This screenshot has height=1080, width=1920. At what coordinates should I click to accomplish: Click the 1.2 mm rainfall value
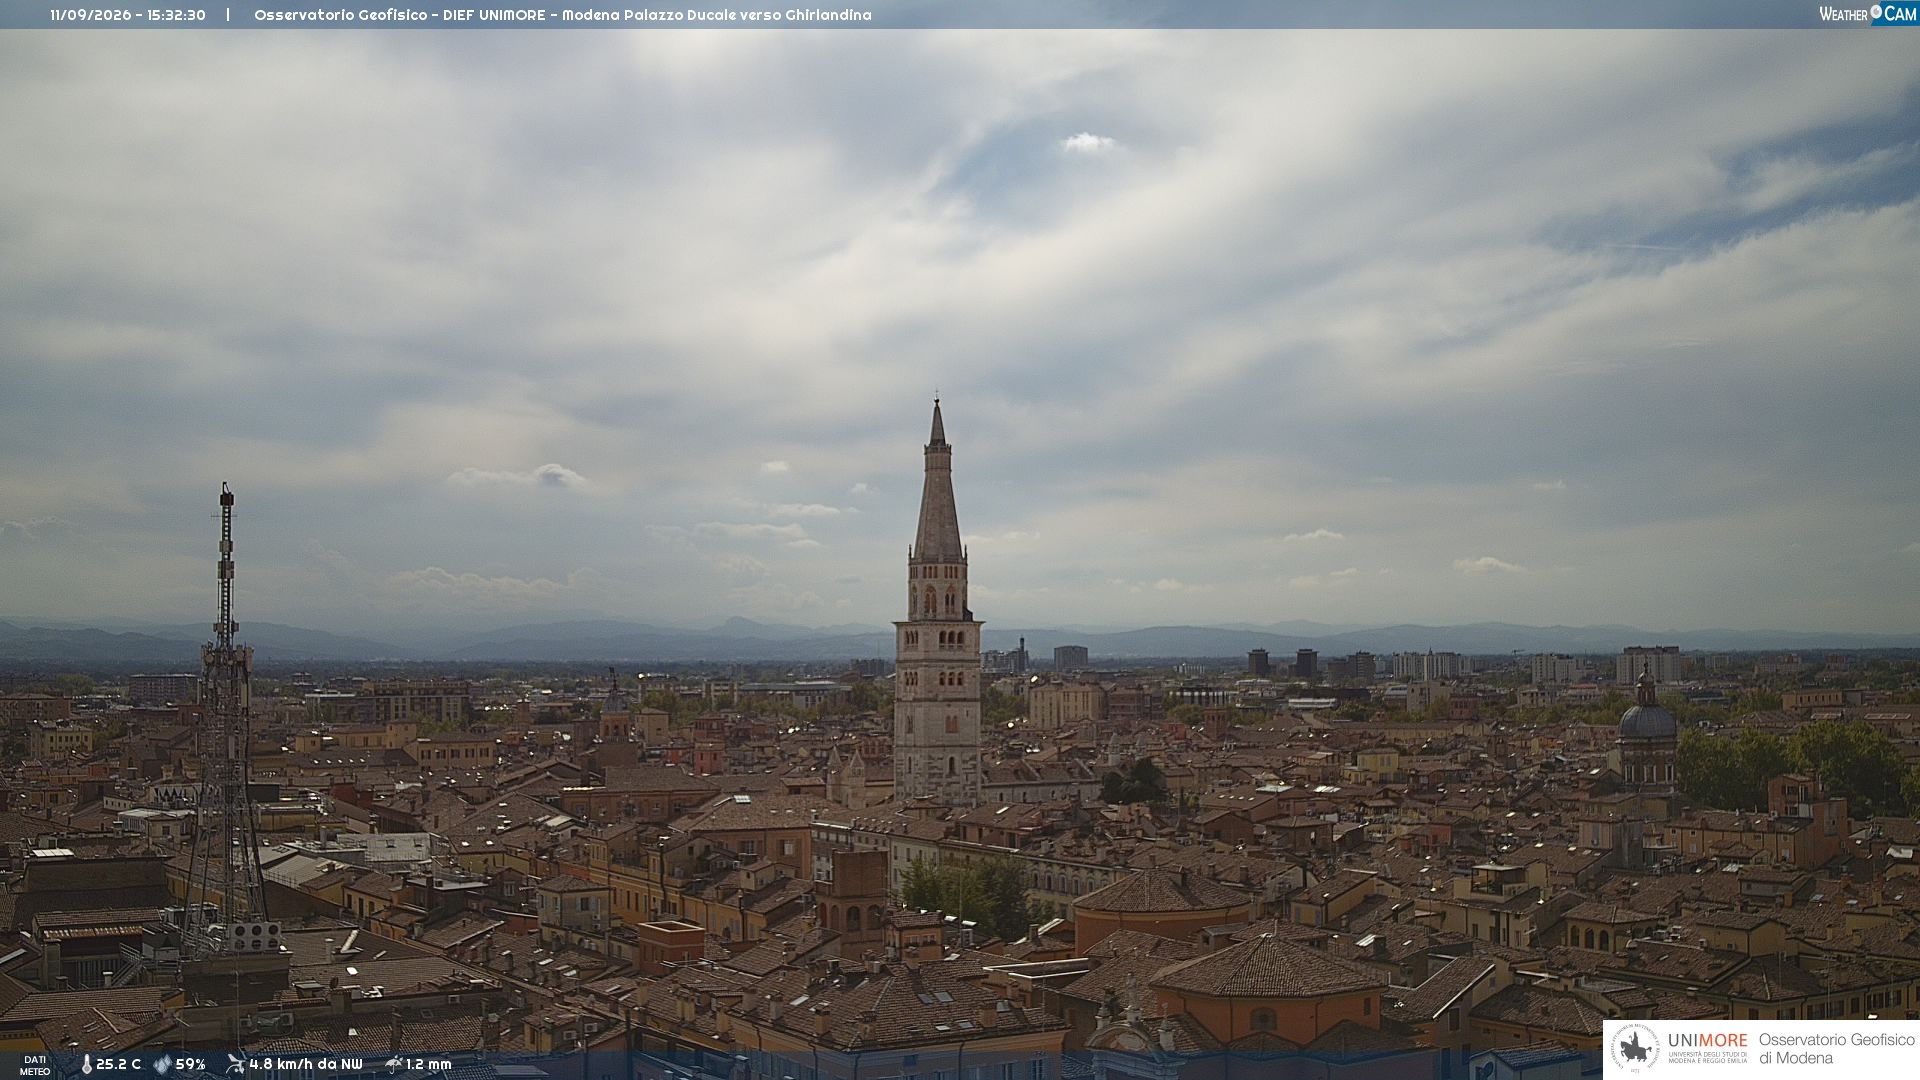coord(428,1065)
